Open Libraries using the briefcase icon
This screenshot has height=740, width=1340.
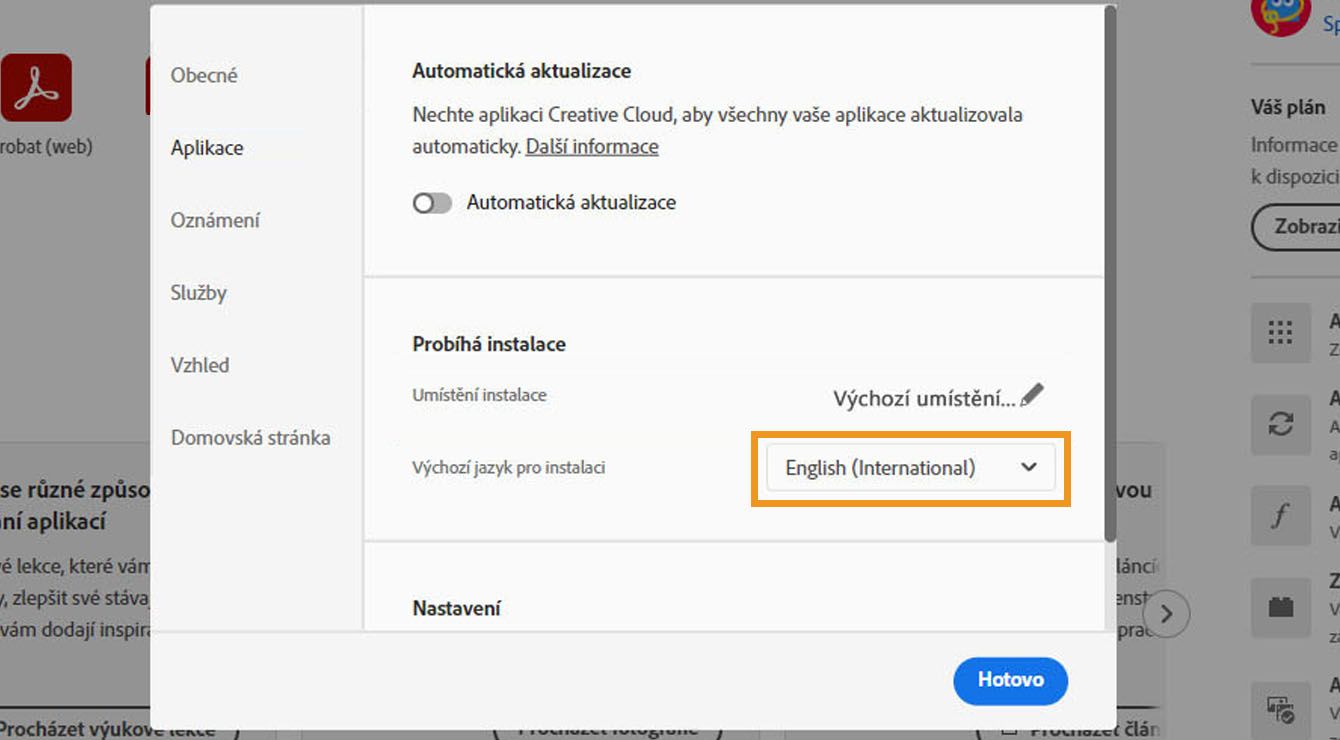[x=1281, y=607]
